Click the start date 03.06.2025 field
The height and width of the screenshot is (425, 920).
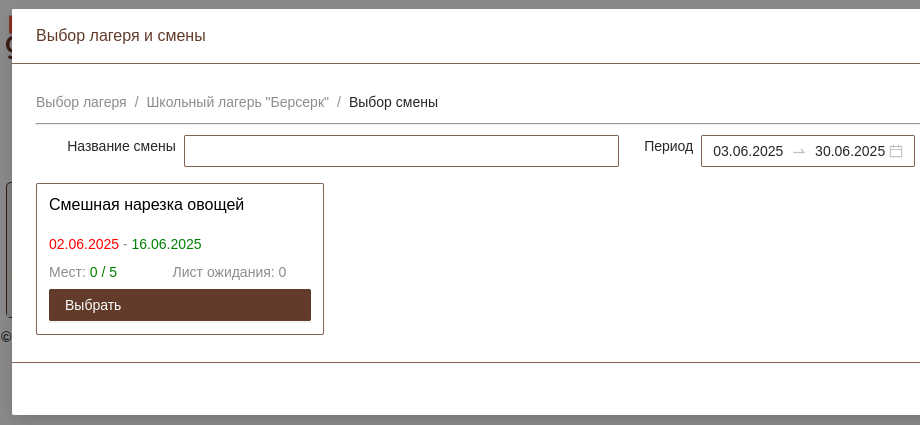point(748,151)
